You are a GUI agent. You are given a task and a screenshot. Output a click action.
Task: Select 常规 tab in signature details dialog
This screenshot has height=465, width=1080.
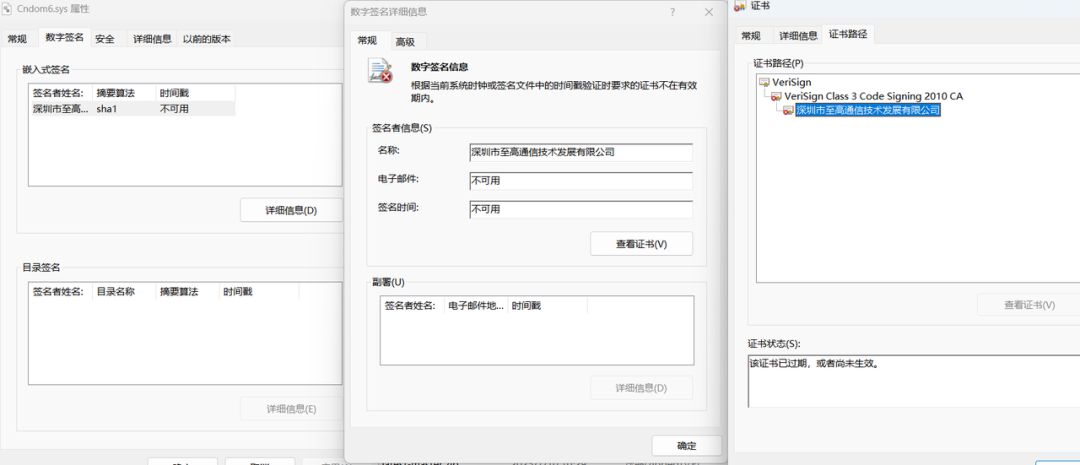367,41
